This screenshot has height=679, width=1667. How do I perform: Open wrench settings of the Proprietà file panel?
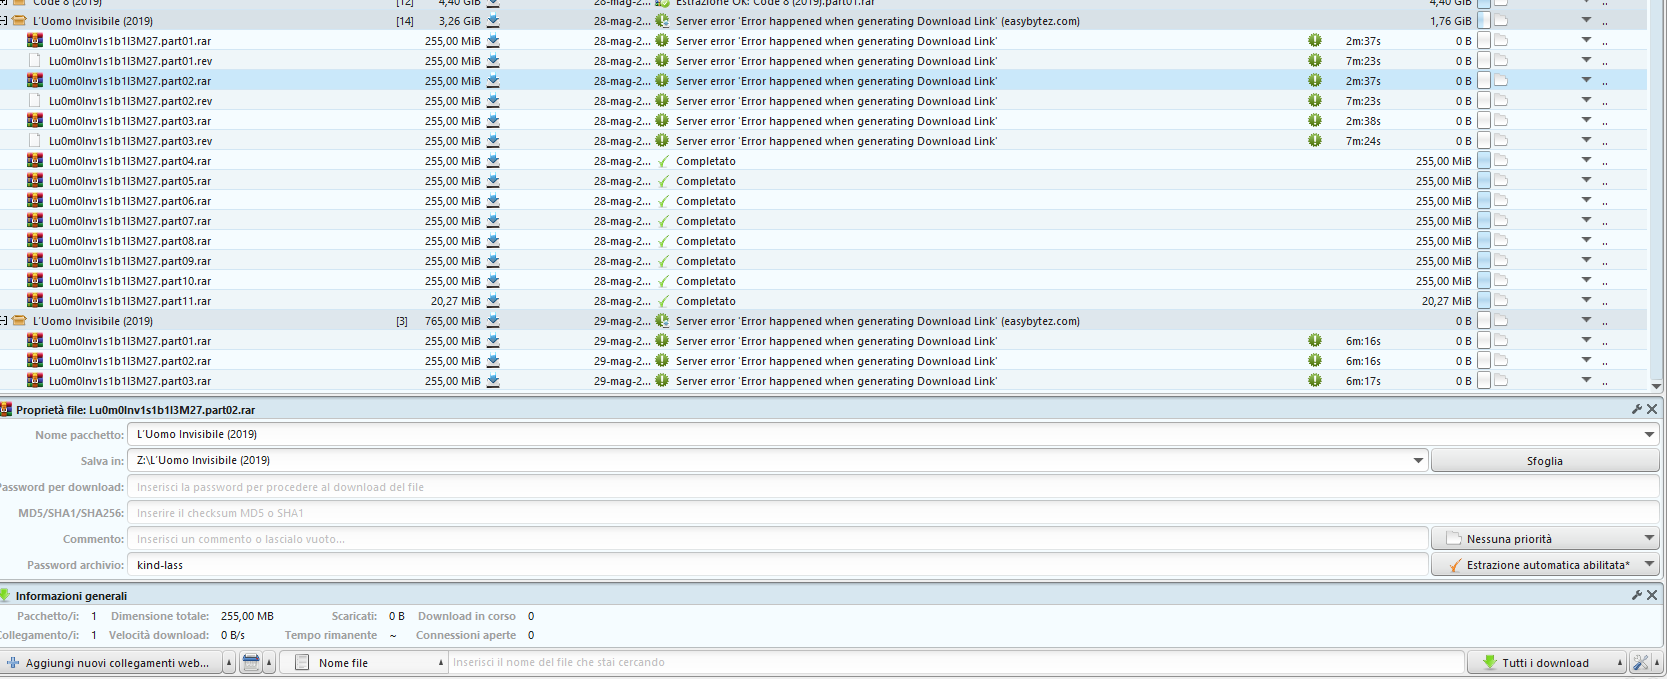coord(1637,409)
